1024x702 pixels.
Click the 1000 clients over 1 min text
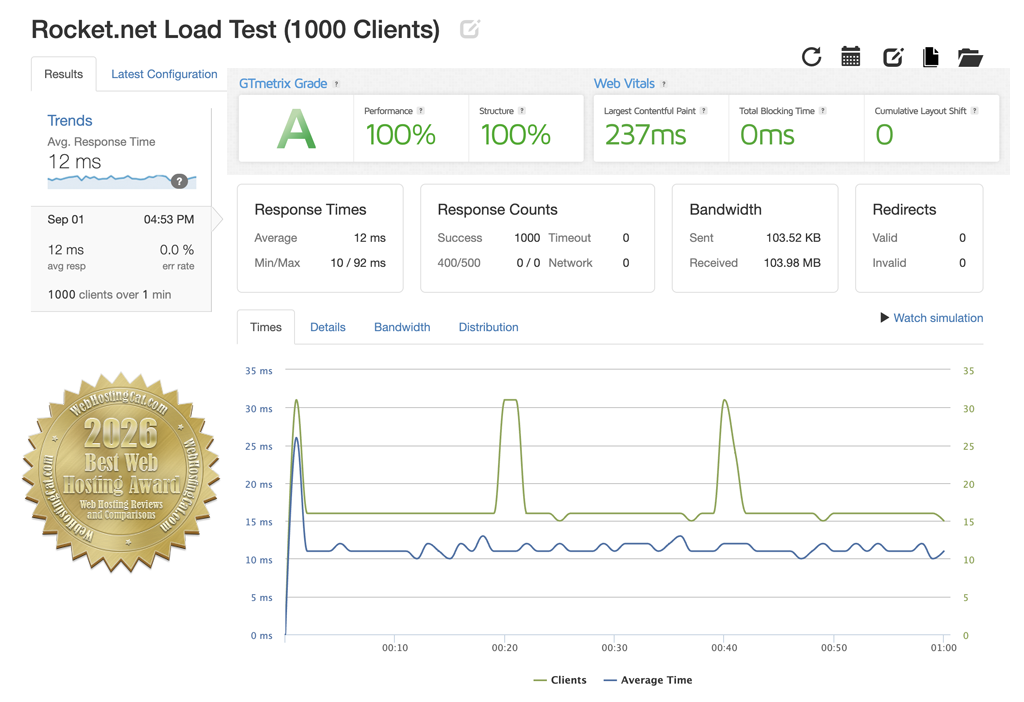click(x=109, y=295)
